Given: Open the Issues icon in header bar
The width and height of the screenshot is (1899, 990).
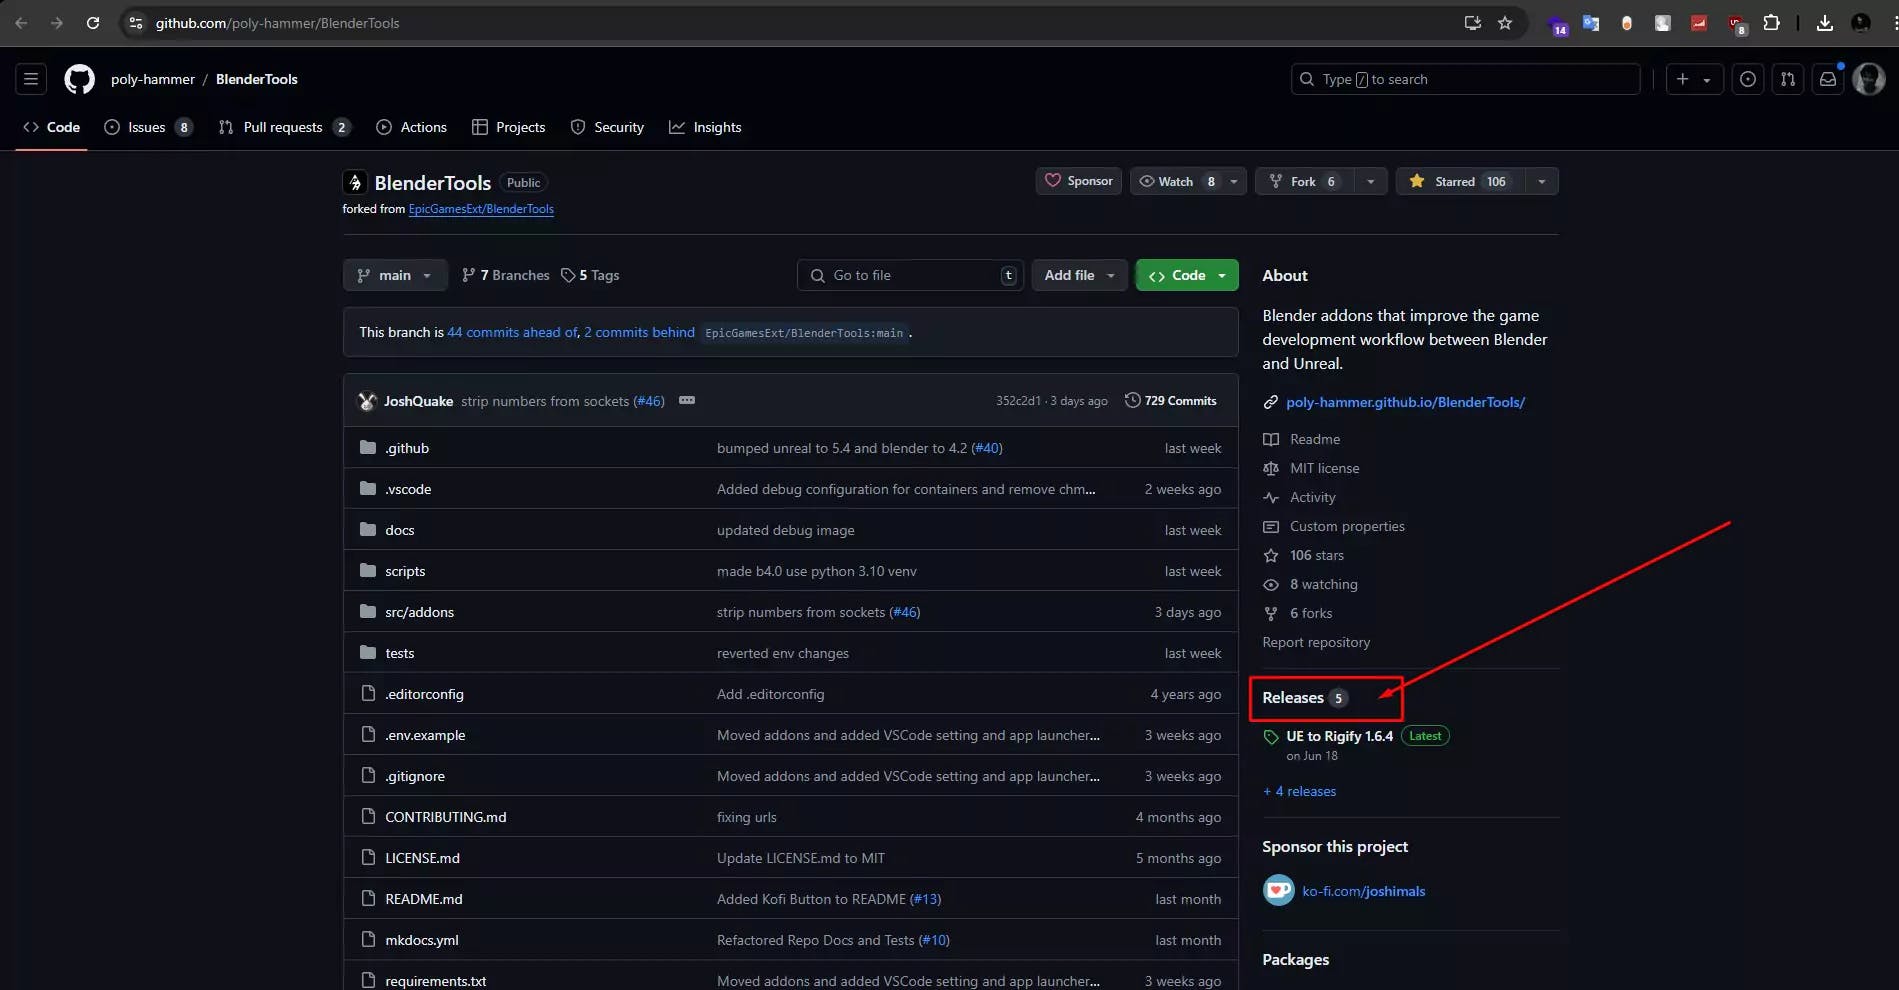Looking at the screenshot, I should point(1747,79).
